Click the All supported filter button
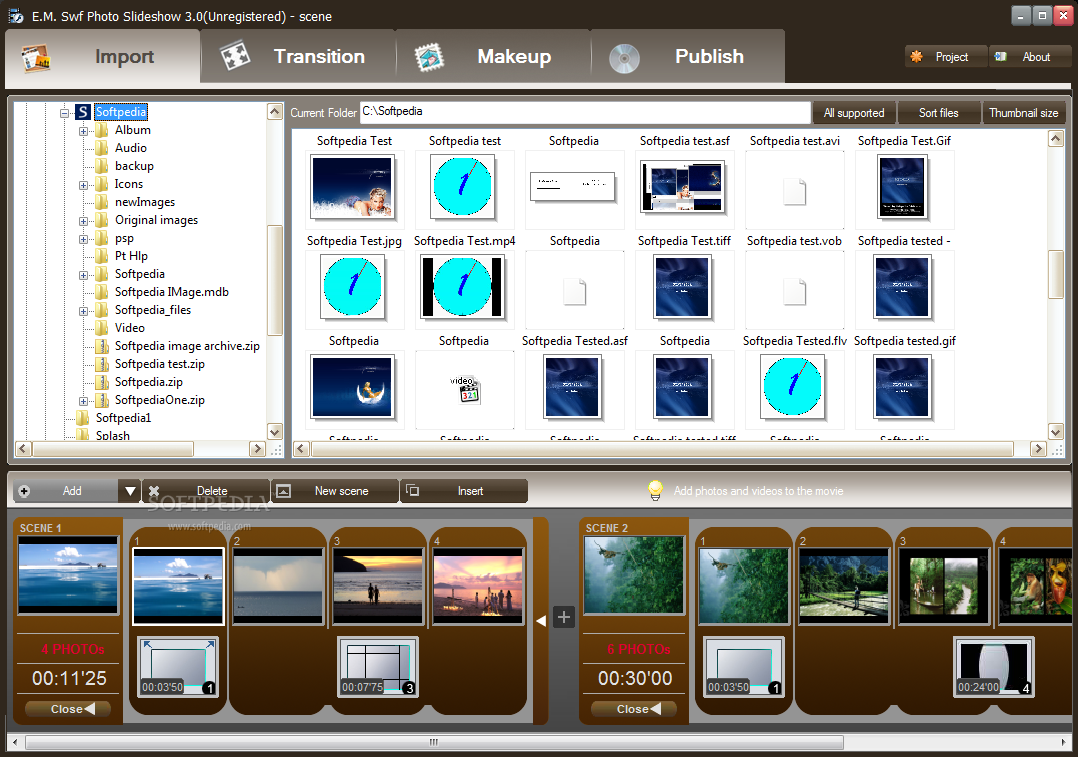 point(854,113)
